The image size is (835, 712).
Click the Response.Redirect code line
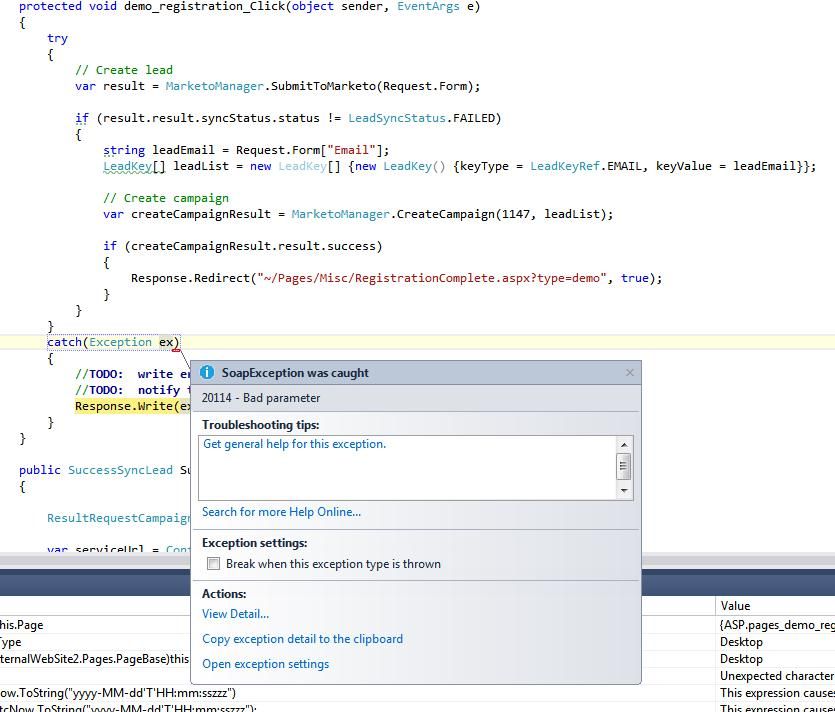(x=396, y=279)
